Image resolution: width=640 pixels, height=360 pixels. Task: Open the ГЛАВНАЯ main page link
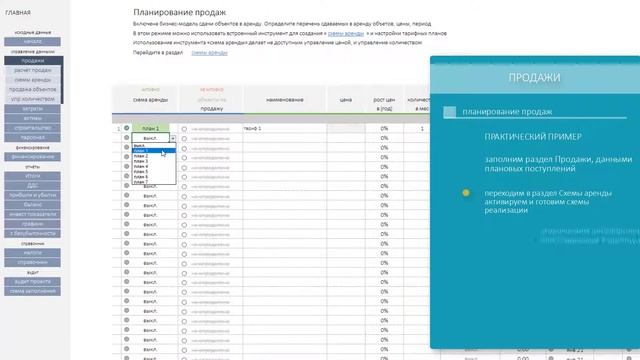pyautogui.click(x=18, y=13)
